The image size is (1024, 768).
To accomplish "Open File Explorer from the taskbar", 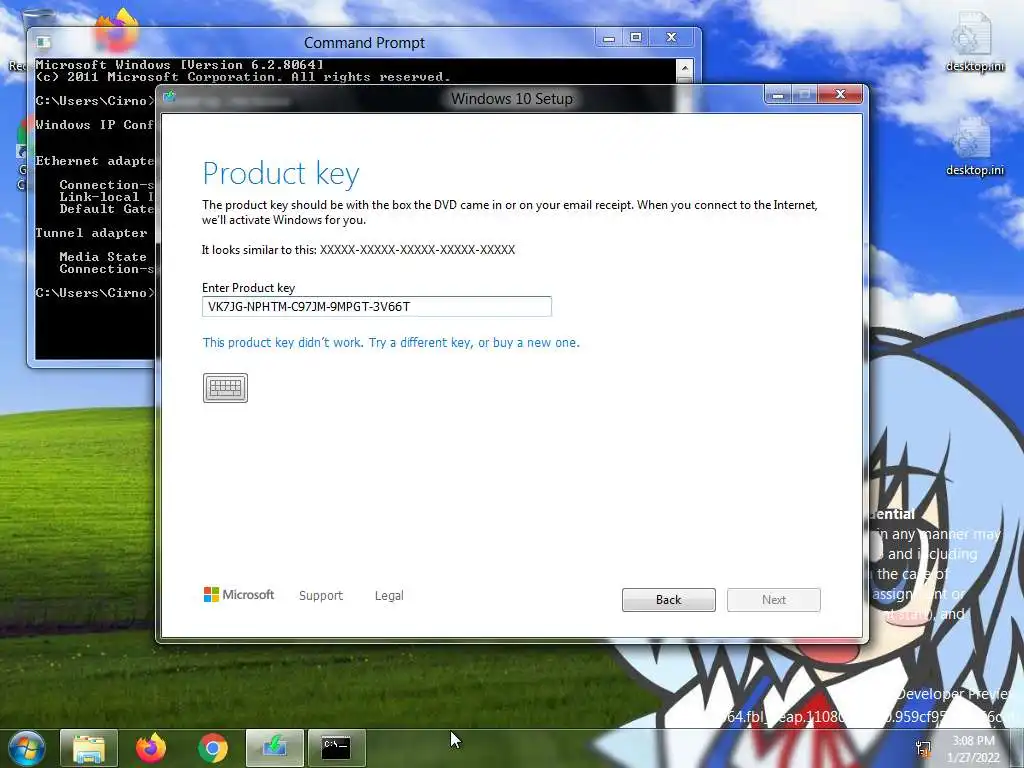I will (89, 748).
